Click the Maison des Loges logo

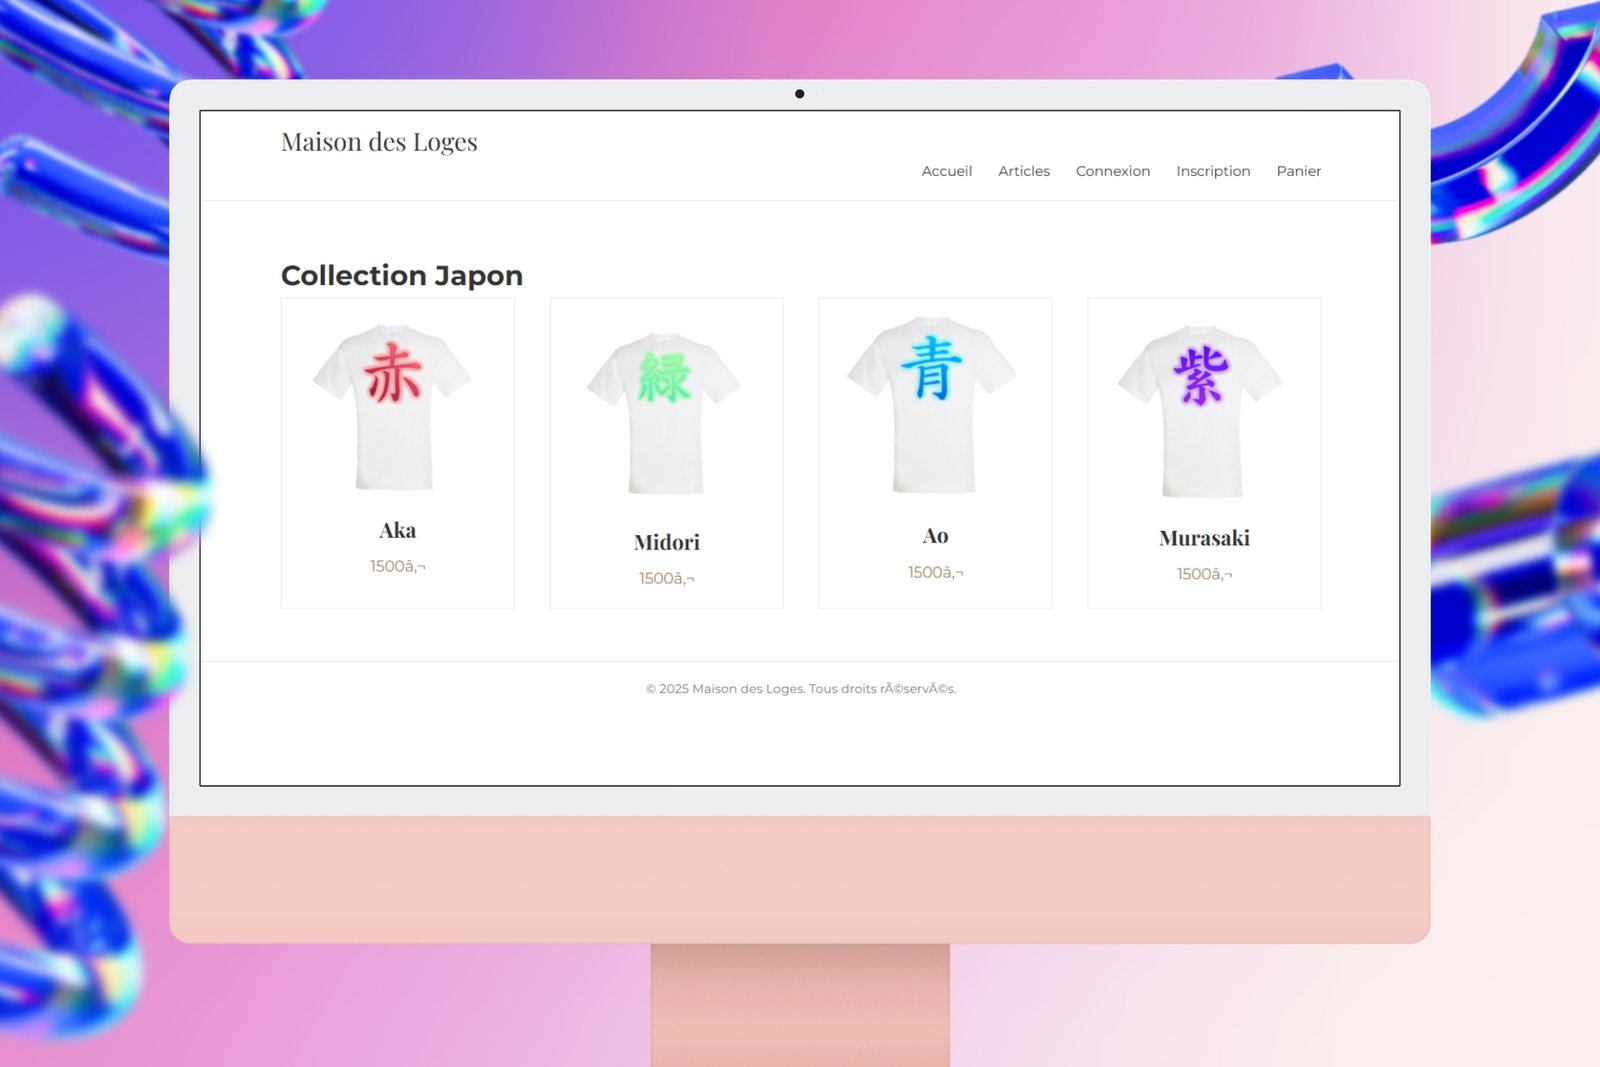380,141
